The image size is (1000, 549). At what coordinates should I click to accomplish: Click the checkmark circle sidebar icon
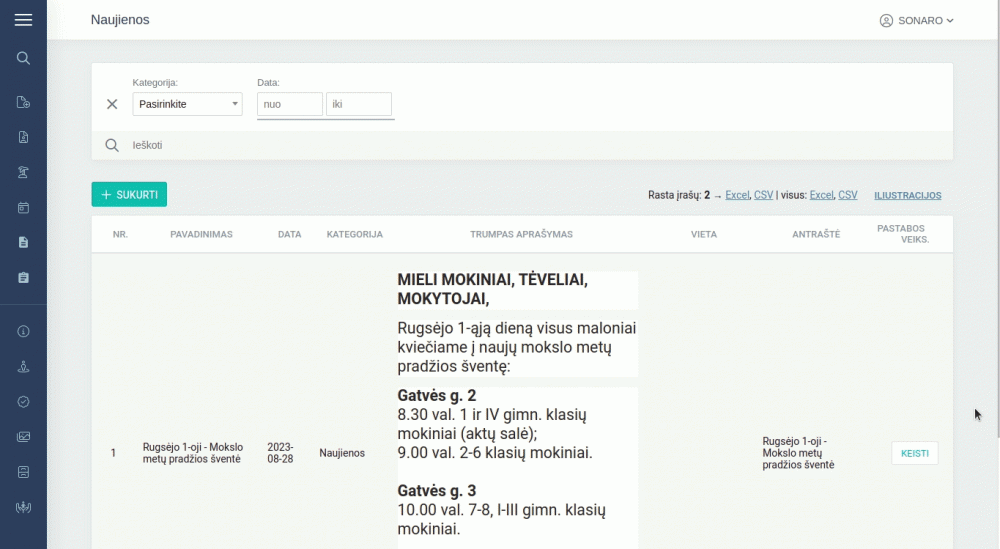(23, 401)
